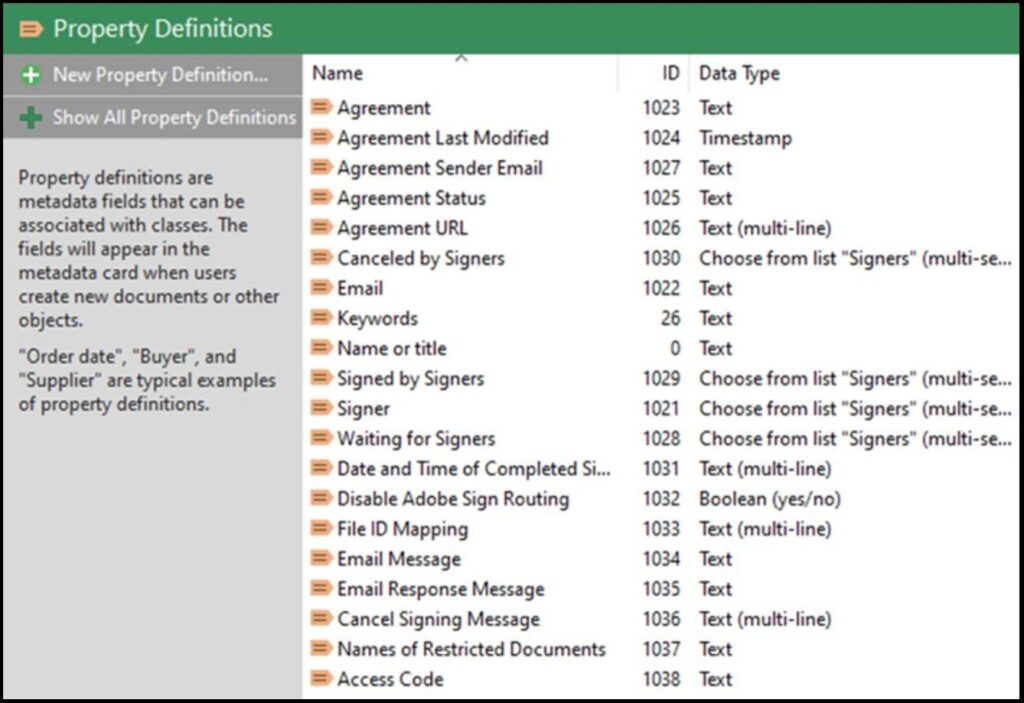1024x703 pixels.
Task: Click the tag icon beside Keywords
Action: (x=321, y=318)
